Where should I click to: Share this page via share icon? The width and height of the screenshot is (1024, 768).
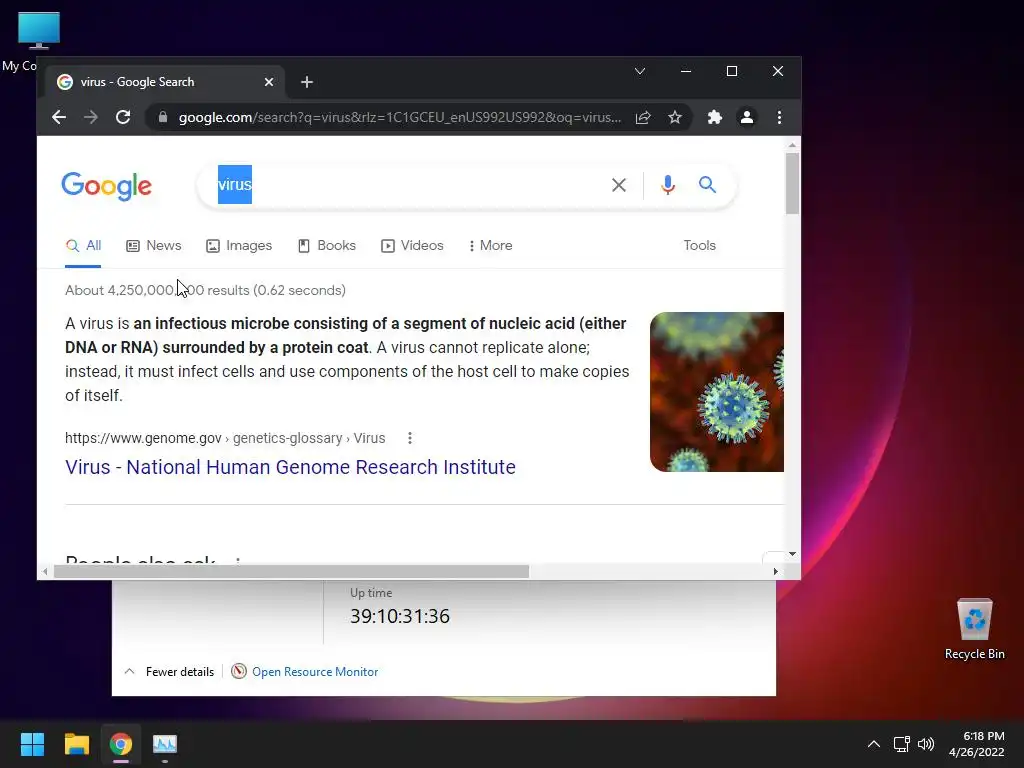pyautogui.click(x=643, y=118)
